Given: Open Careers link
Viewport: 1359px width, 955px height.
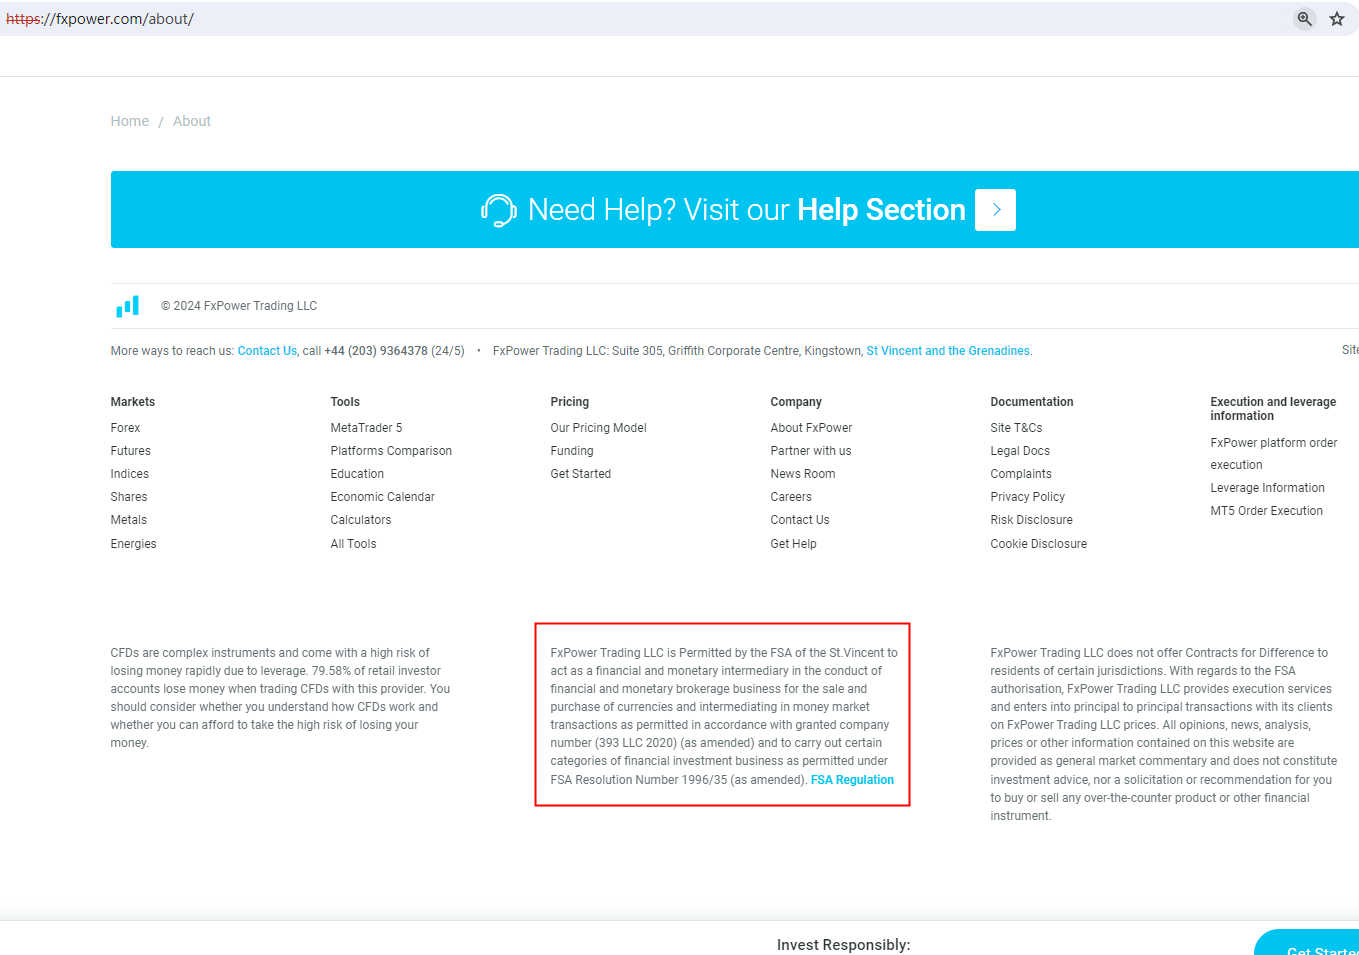Looking at the screenshot, I should pyautogui.click(x=791, y=497).
